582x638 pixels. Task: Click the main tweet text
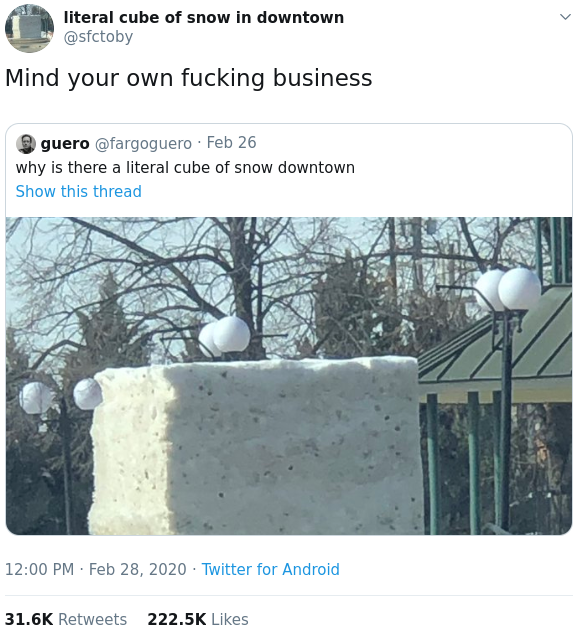tap(188, 78)
